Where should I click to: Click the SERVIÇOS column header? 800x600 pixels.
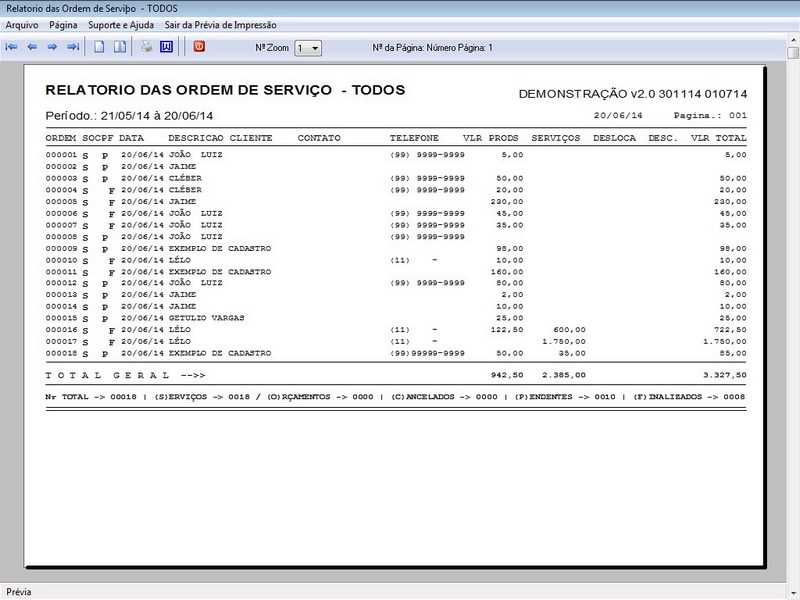click(556, 138)
